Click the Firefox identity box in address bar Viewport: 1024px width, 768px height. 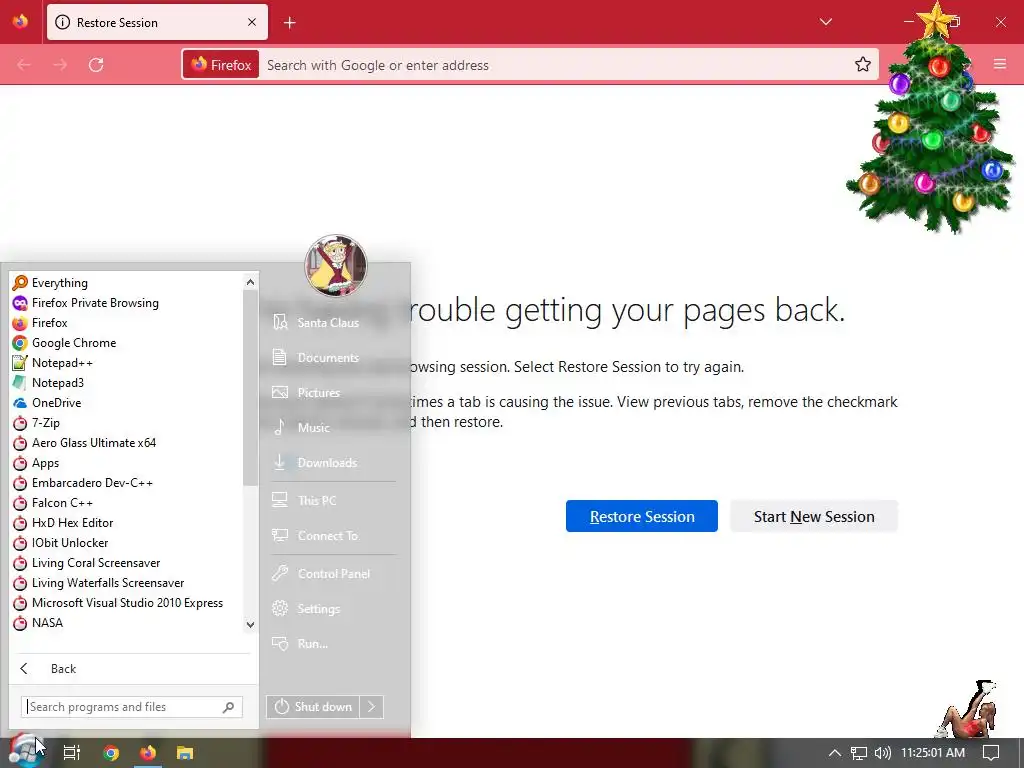point(221,65)
